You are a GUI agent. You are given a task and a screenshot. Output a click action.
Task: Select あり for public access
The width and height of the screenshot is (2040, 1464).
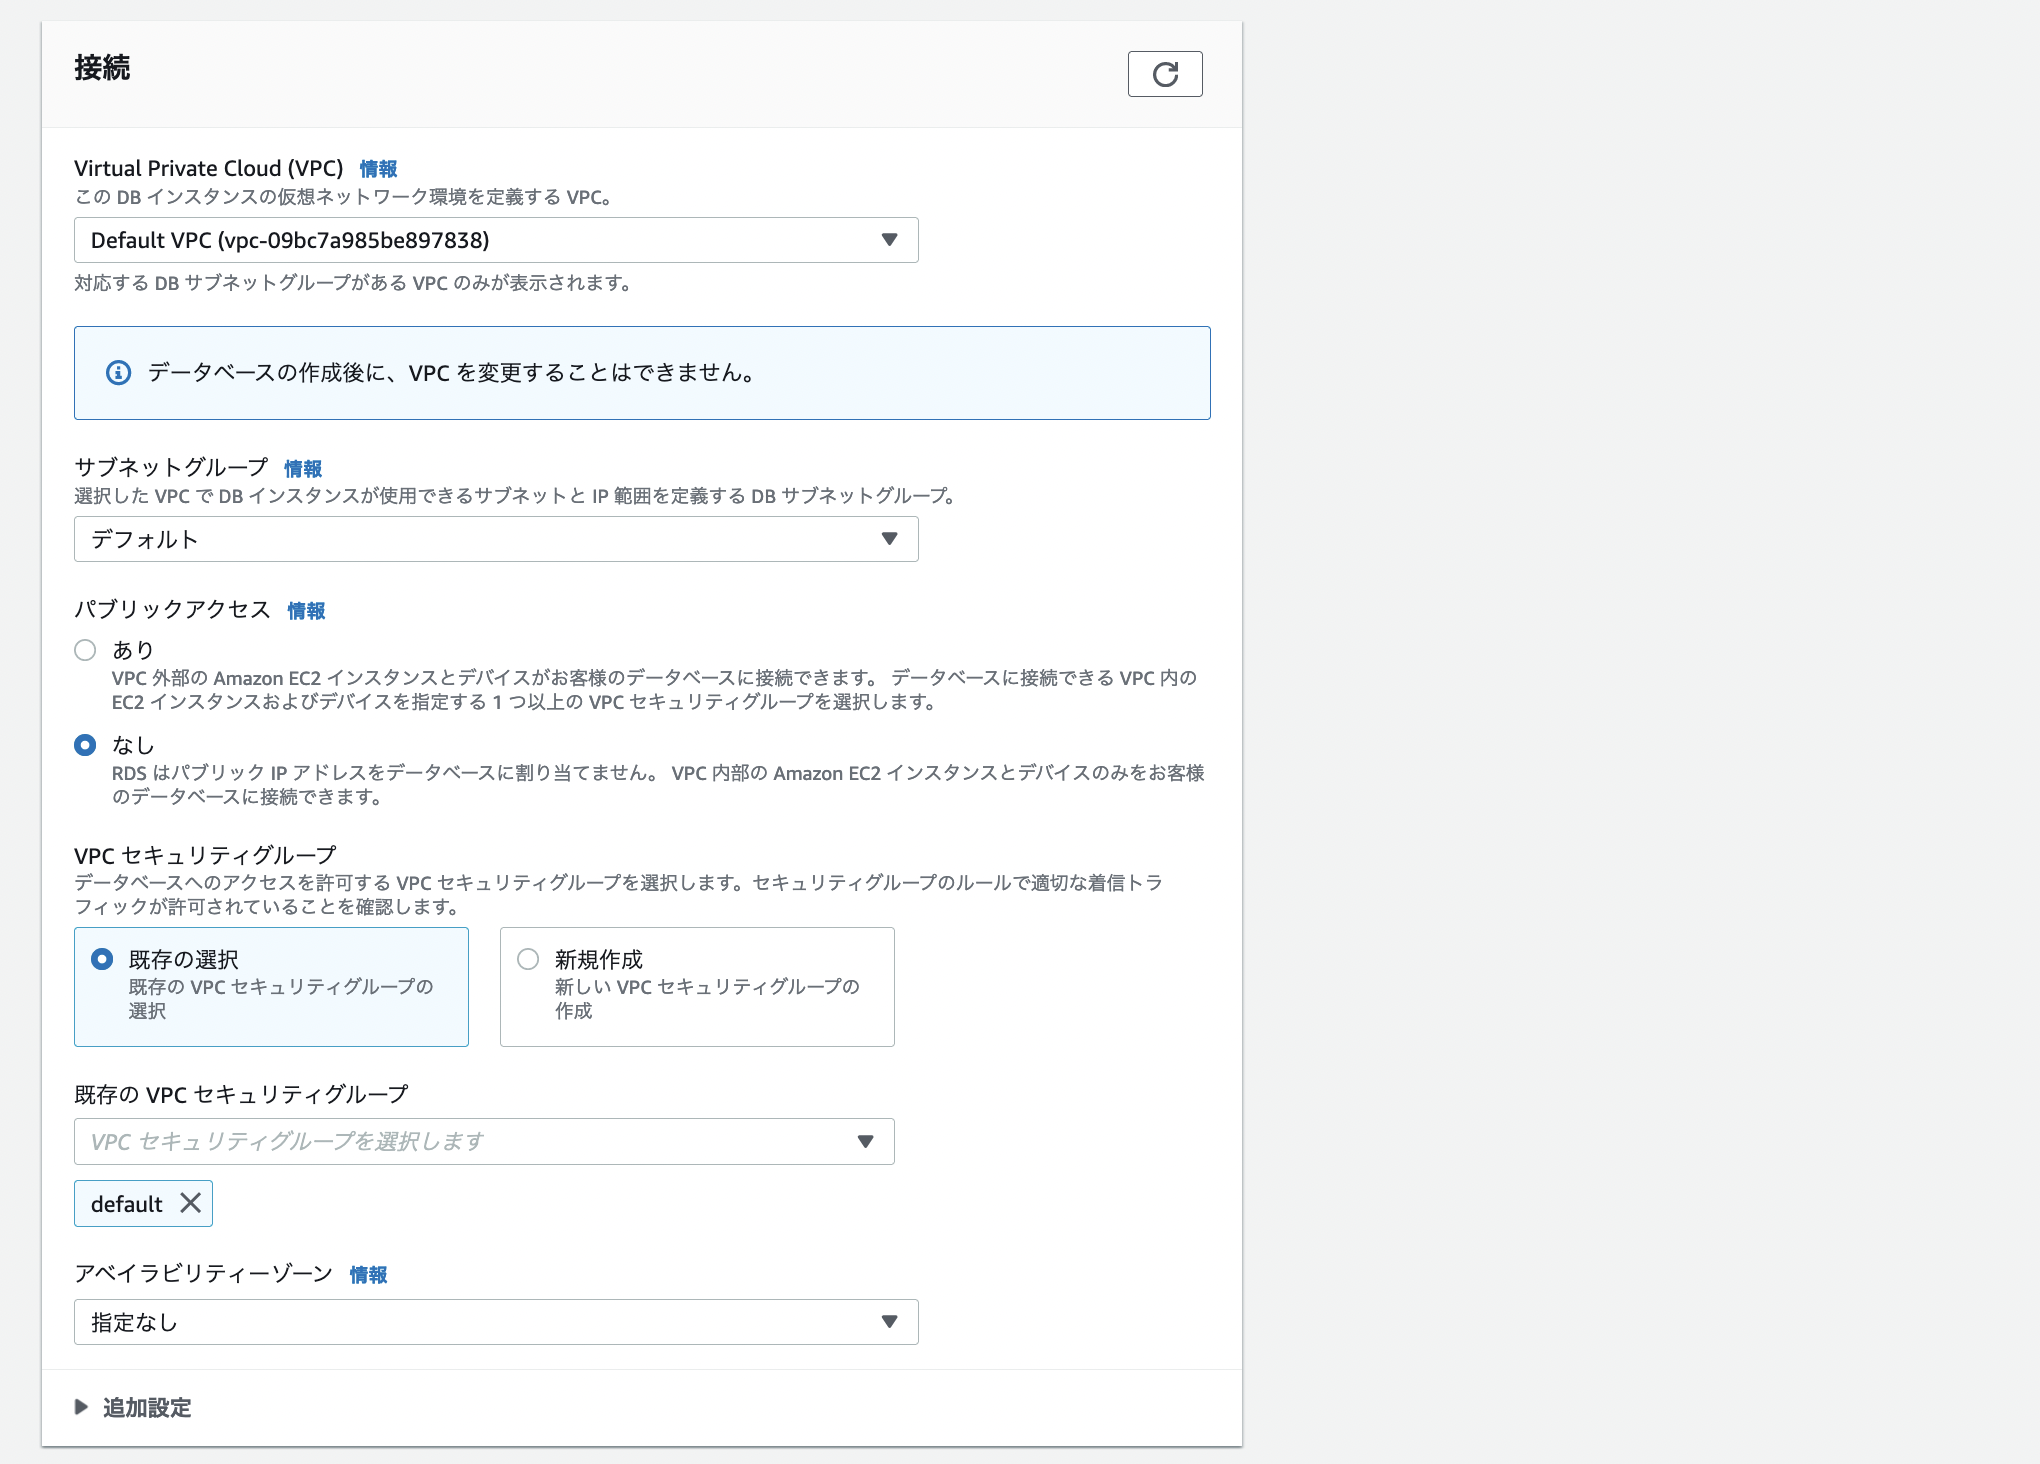[x=85, y=650]
